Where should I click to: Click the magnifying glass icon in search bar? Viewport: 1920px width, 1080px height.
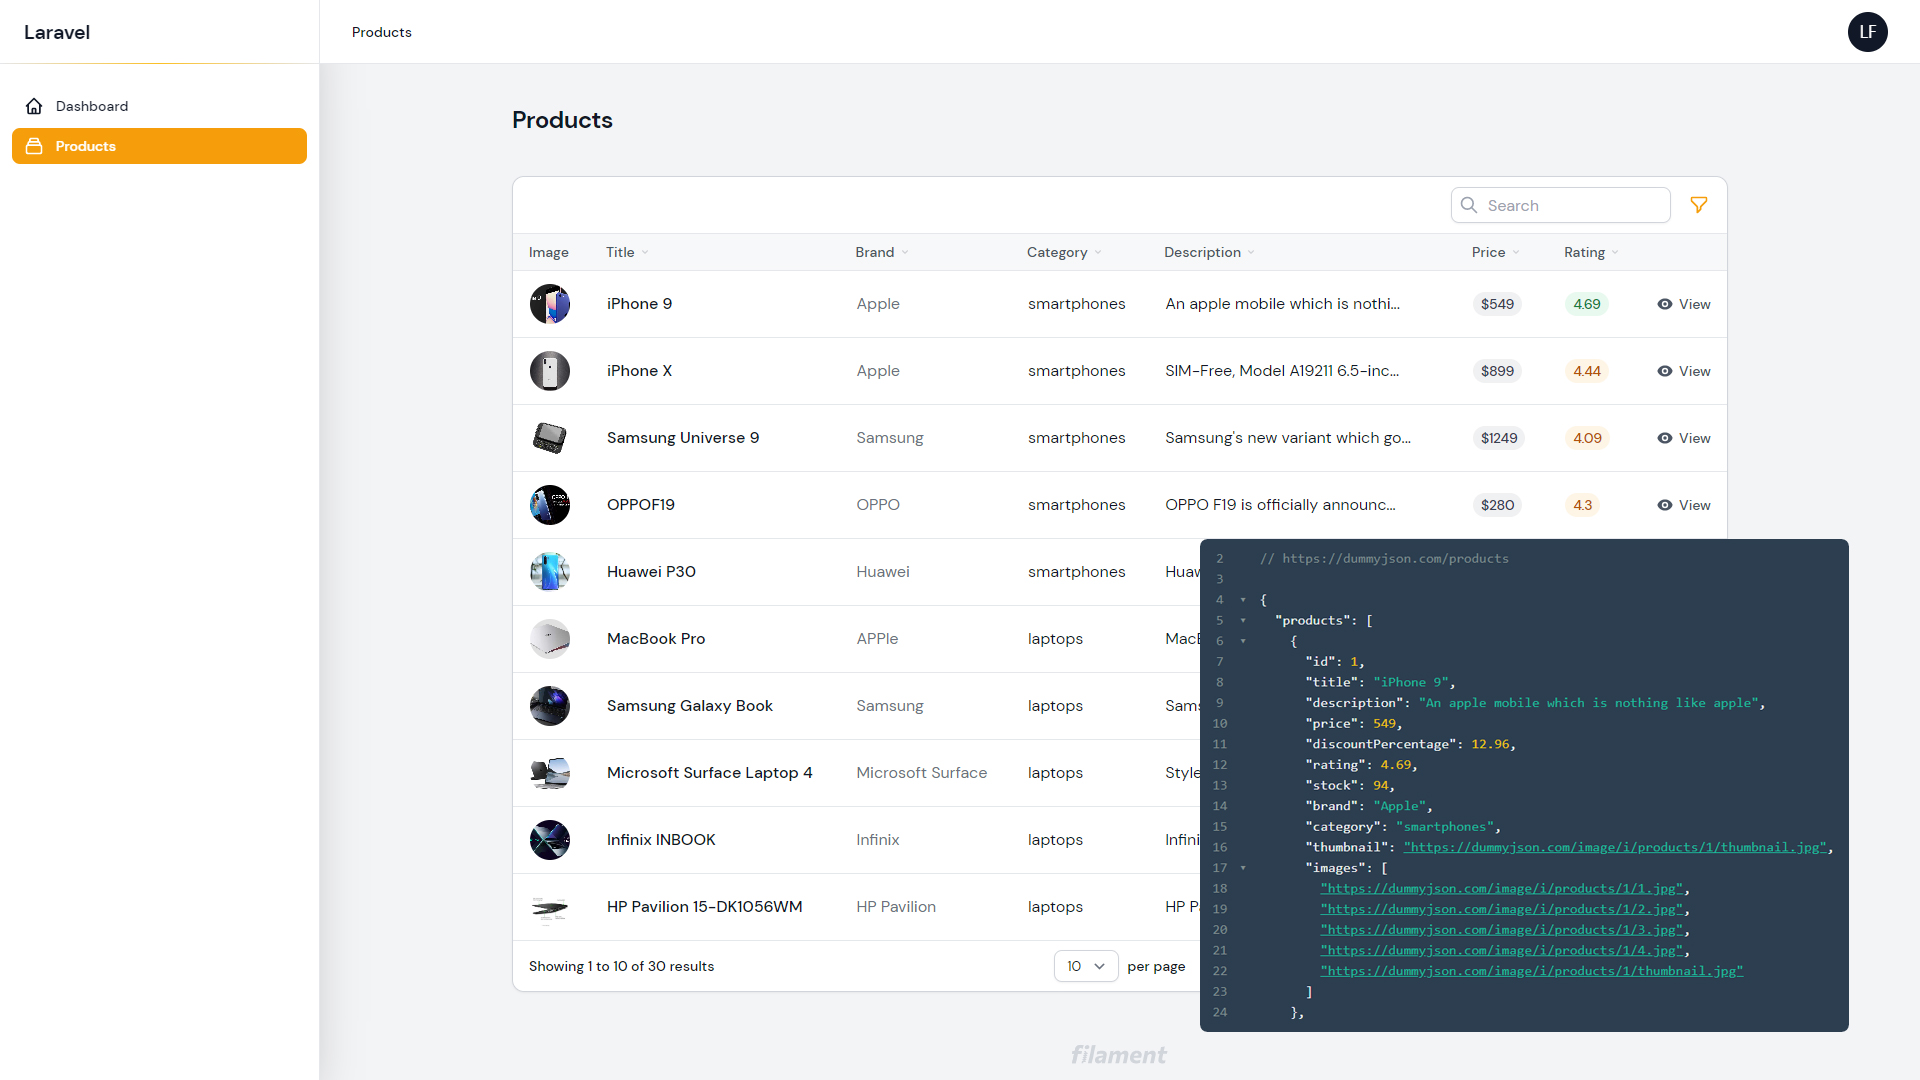click(x=1468, y=204)
